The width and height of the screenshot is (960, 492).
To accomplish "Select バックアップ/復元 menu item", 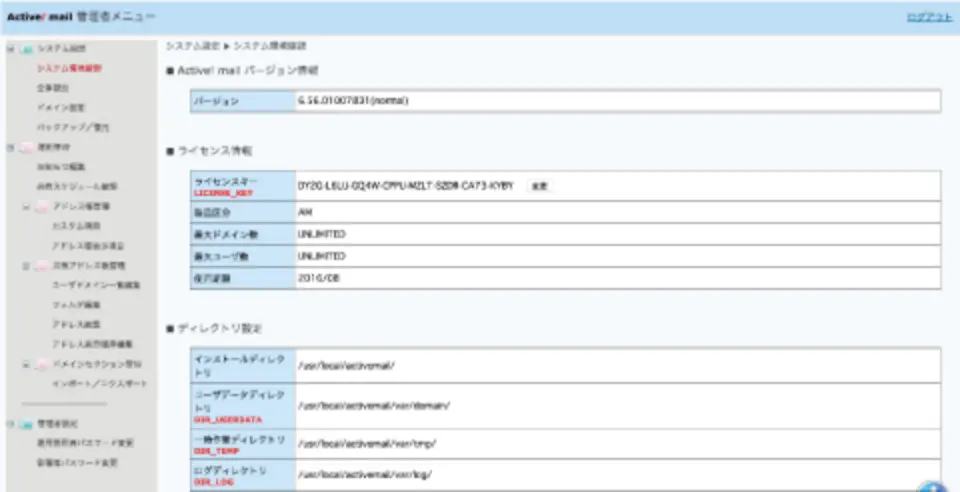I will pos(66,128).
